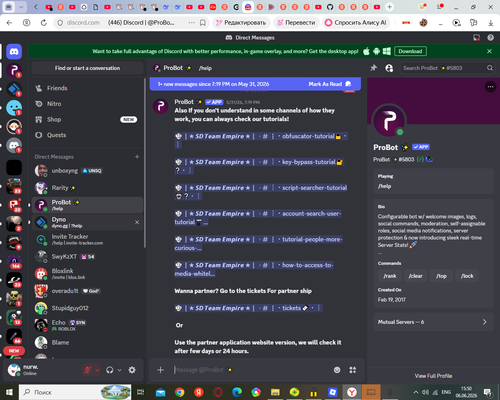Open Find or start a conversation field

coord(87,68)
